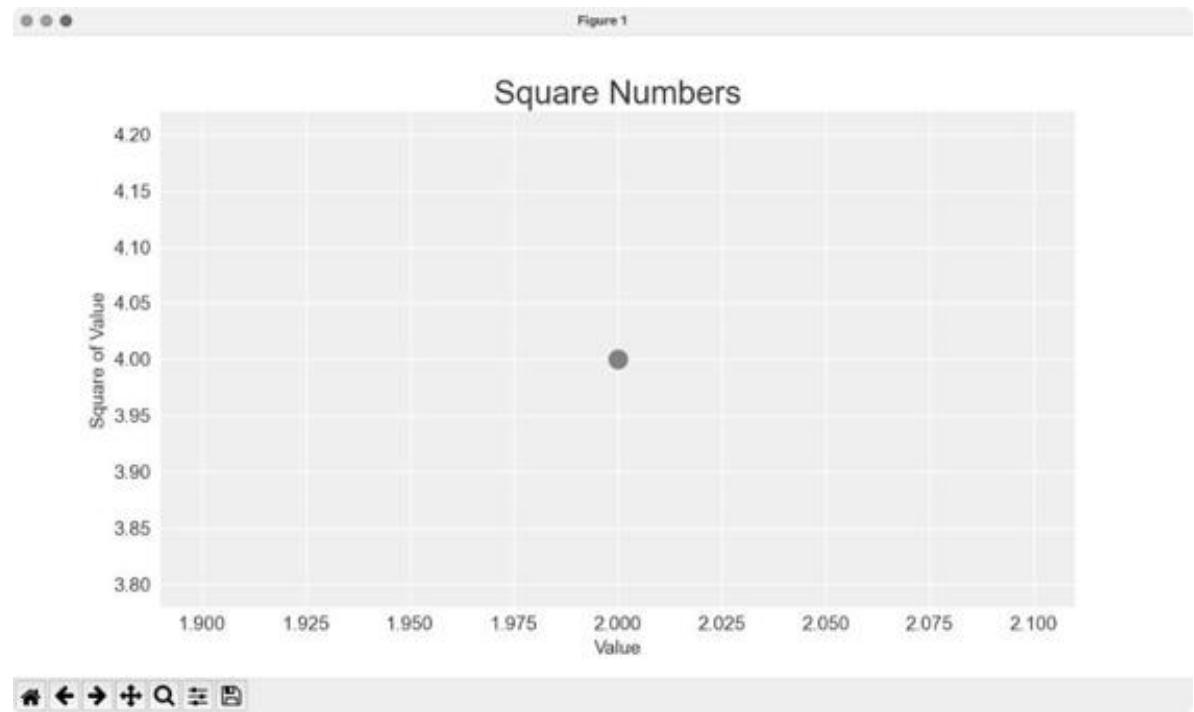Go back to previous view
This screenshot has height=712, width=1194.
tap(64, 695)
